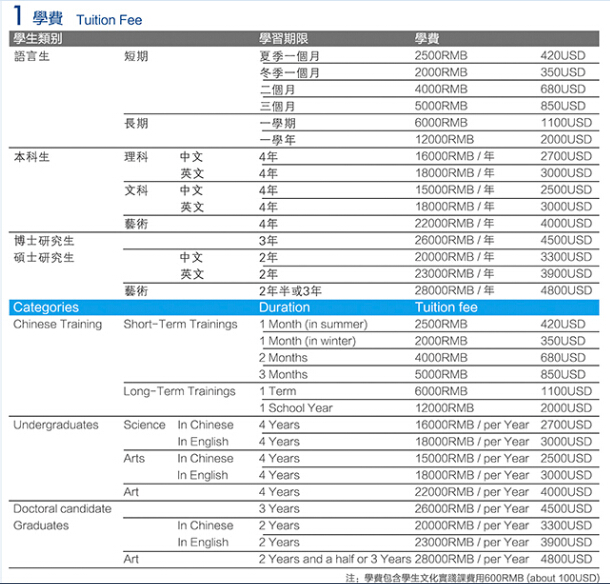Click the "Categories" header in blue bar
This screenshot has height=584, width=610.
click(x=46, y=307)
